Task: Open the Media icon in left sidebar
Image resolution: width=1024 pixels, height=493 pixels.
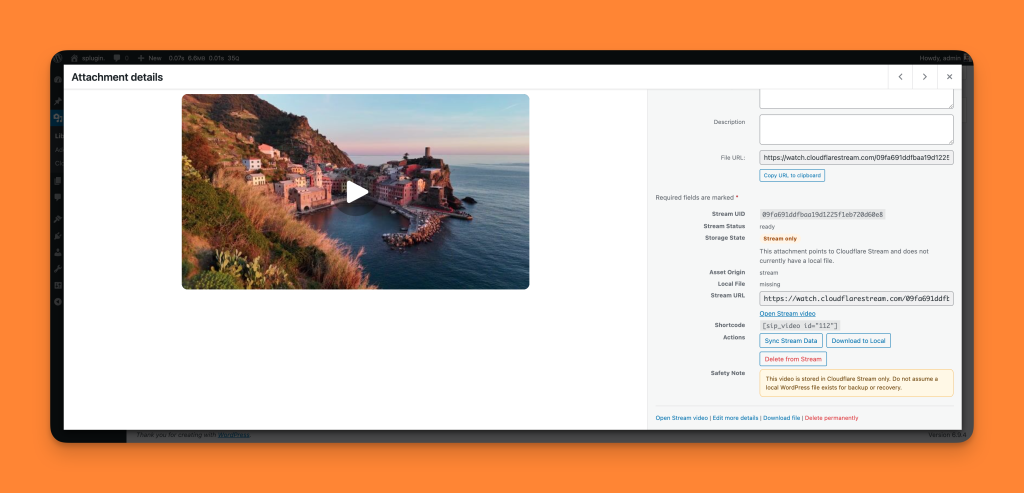Action: point(58,119)
